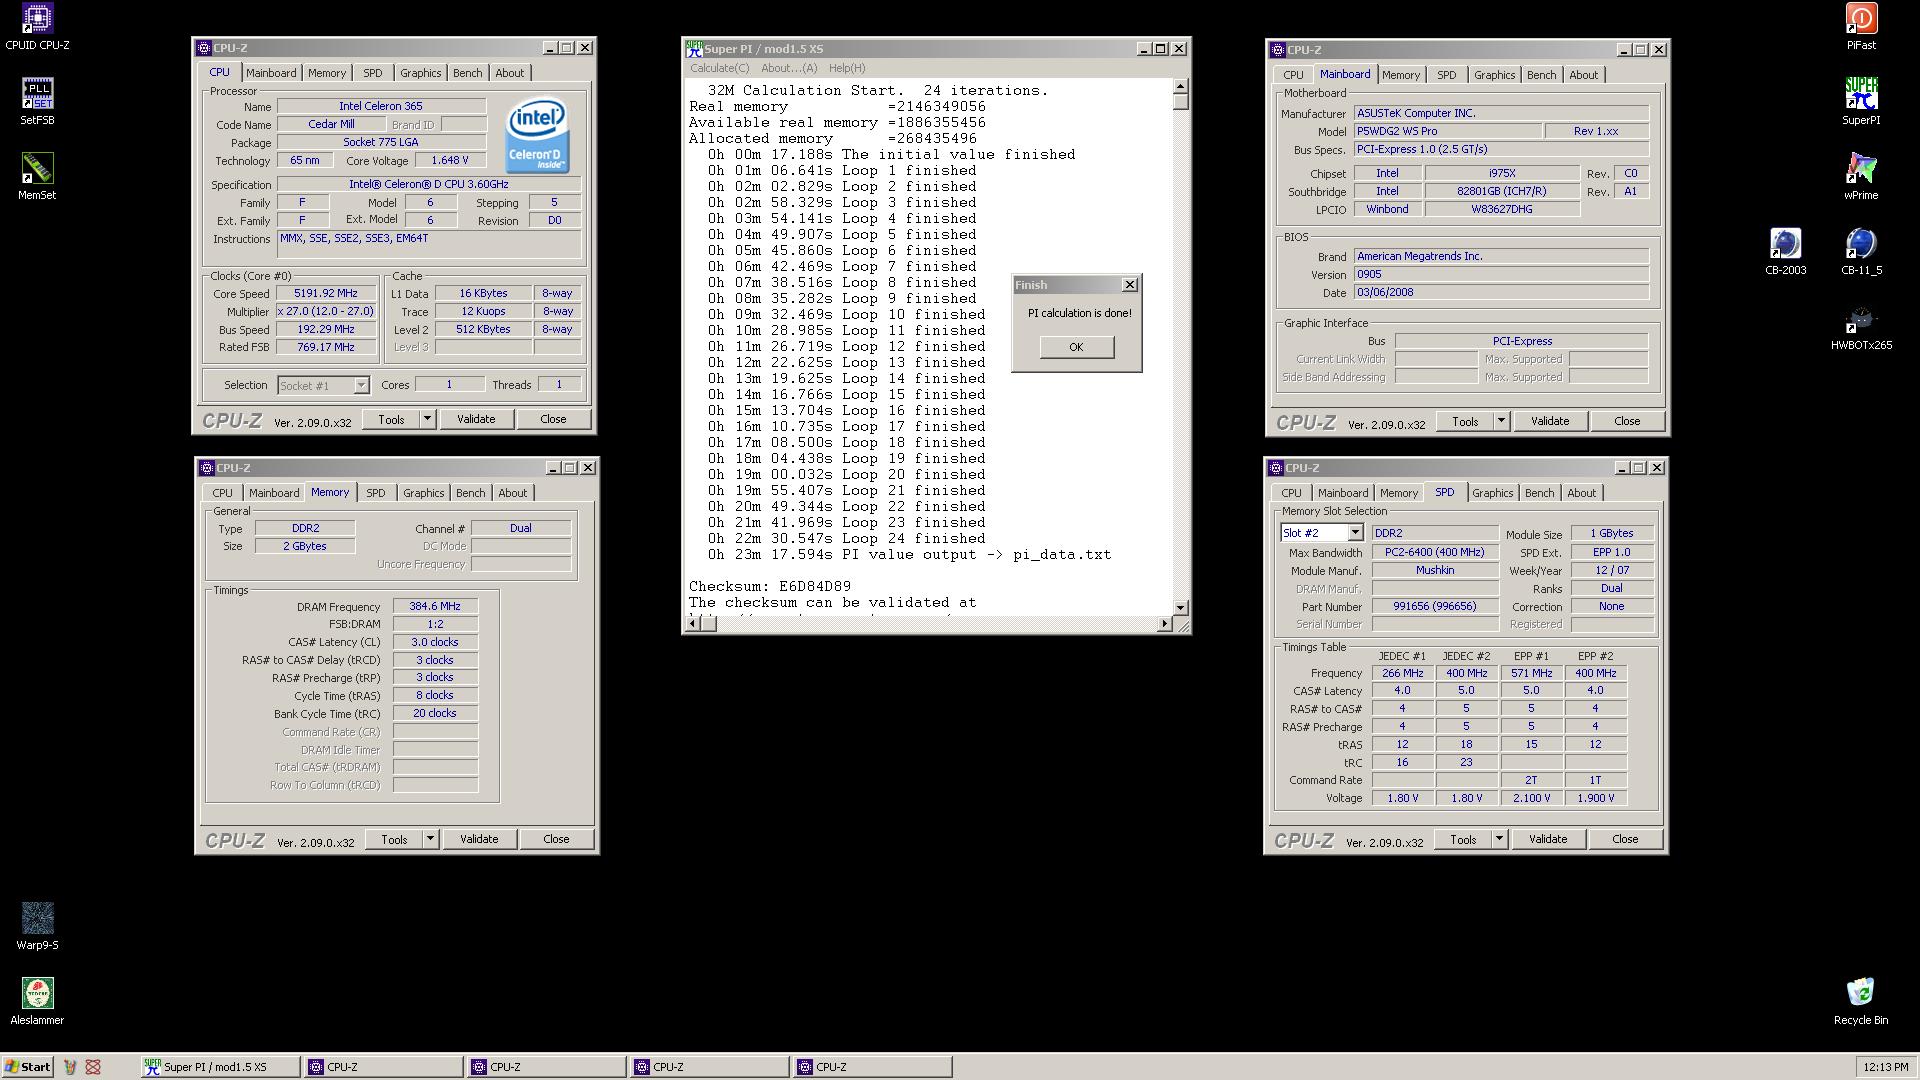Click the Start button
This screenshot has width=1920, height=1080.
coord(28,1067)
